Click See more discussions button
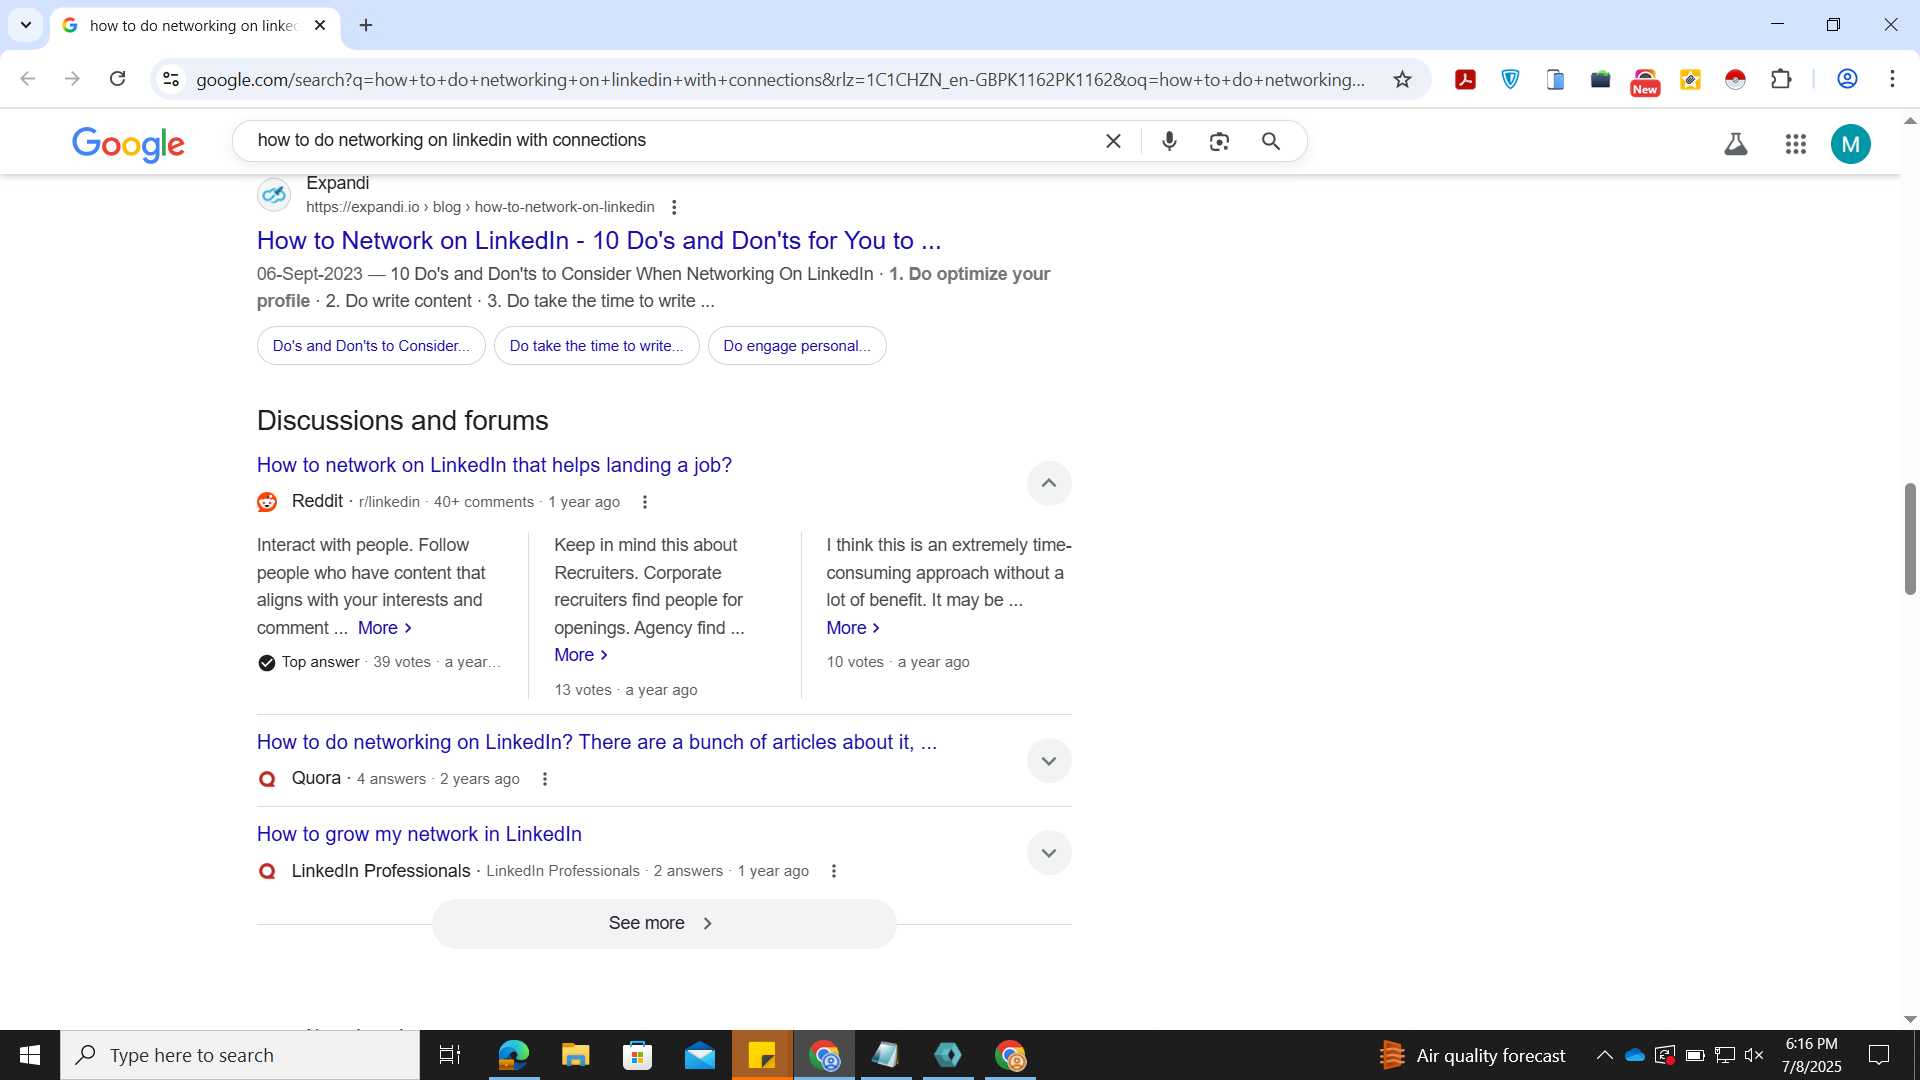1920x1080 pixels. pyautogui.click(x=664, y=923)
